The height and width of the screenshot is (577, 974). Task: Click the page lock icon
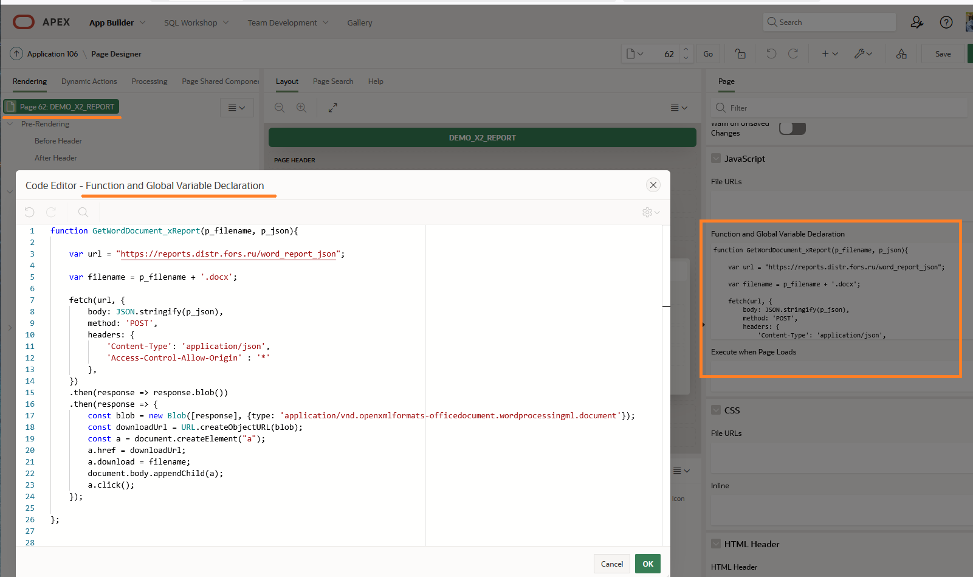pyautogui.click(x=740, y=54)
